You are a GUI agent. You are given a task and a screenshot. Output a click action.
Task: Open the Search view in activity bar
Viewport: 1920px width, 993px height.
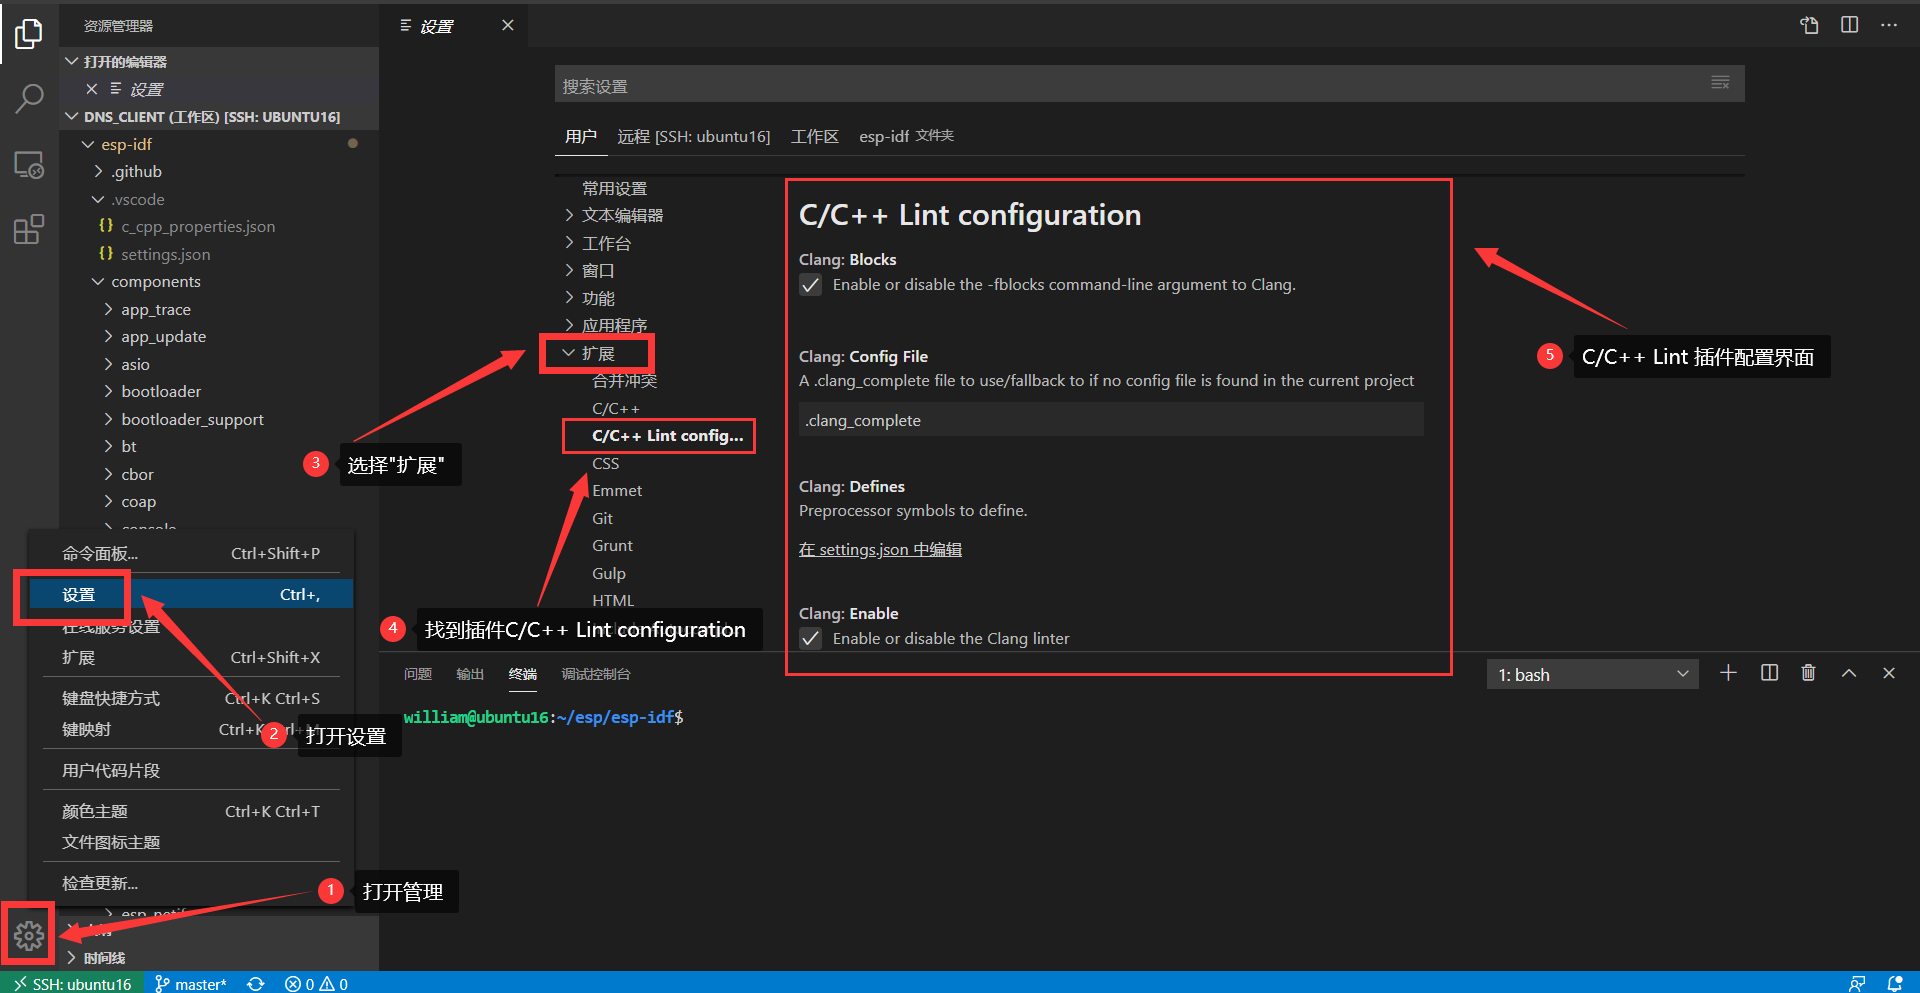29,99
